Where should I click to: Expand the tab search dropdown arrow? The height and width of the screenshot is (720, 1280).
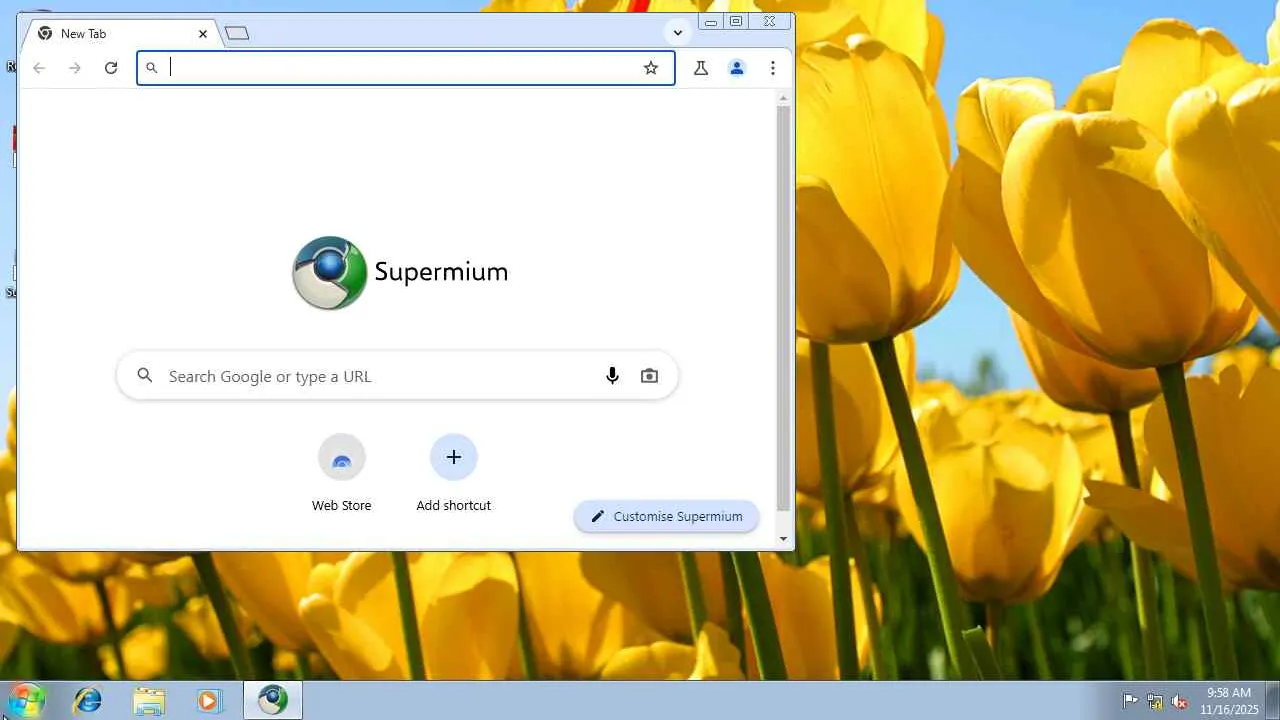coord(678,33)
